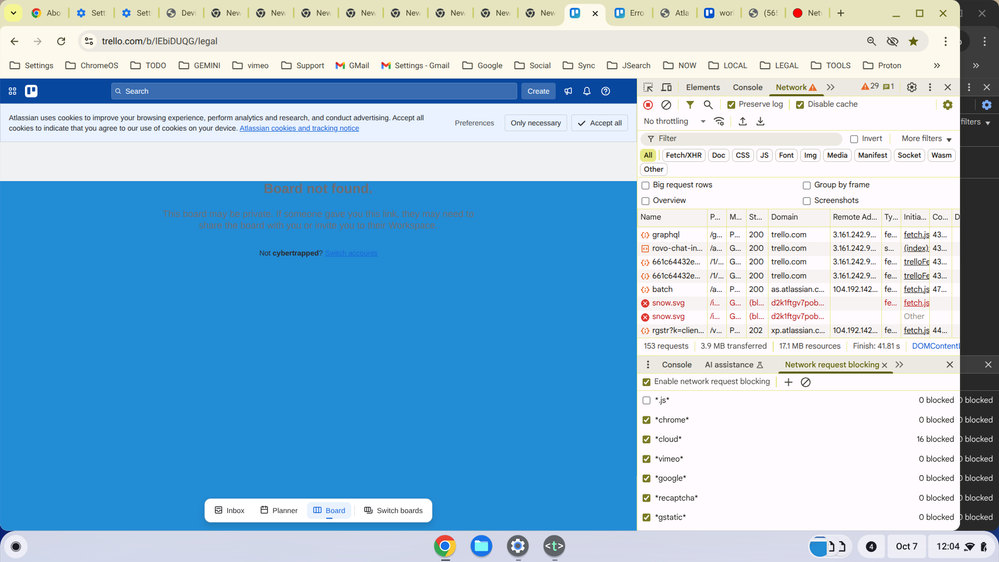999x562 pixels.
Task: Select the Fetch/XHR filter
Action: pyautogui.click(x=683, y=155)
